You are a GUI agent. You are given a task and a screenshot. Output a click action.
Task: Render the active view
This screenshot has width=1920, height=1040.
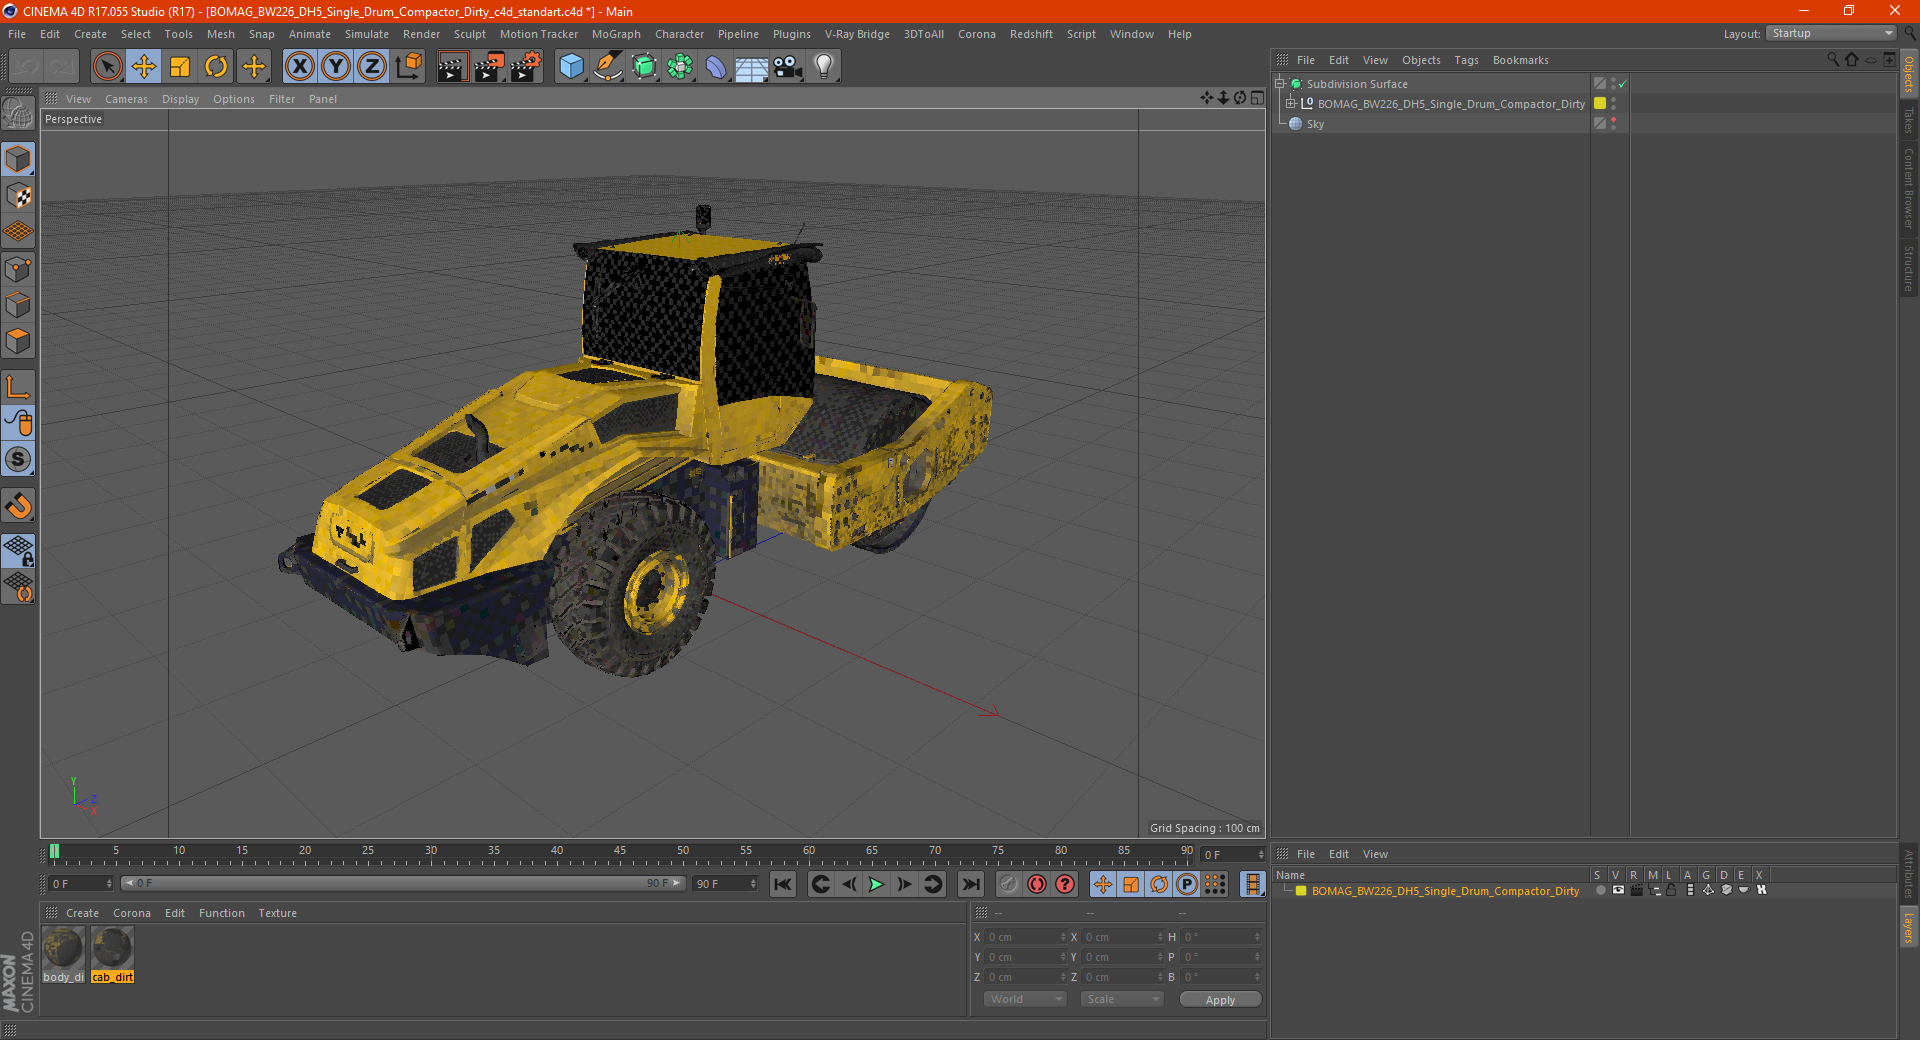pyautogui.click(x=452, y=67)
